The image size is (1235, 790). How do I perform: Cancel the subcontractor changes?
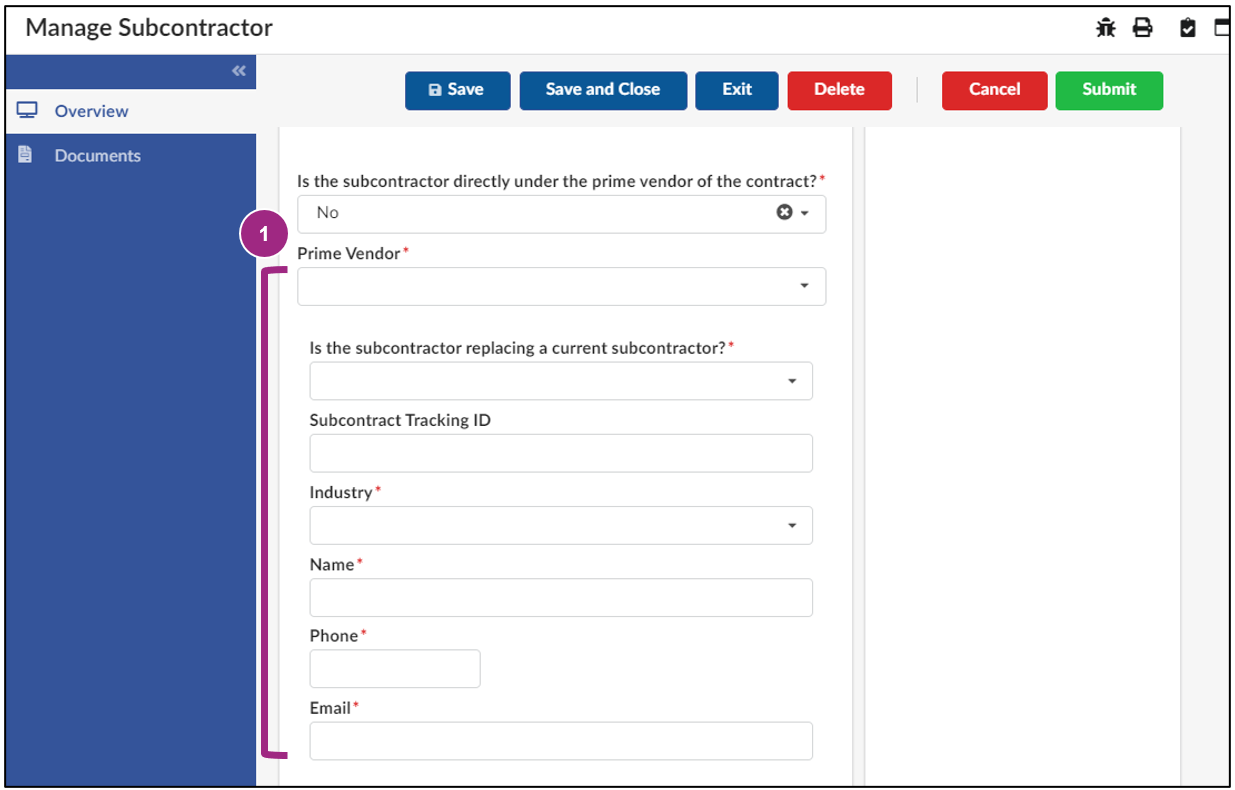coord(994,90)
